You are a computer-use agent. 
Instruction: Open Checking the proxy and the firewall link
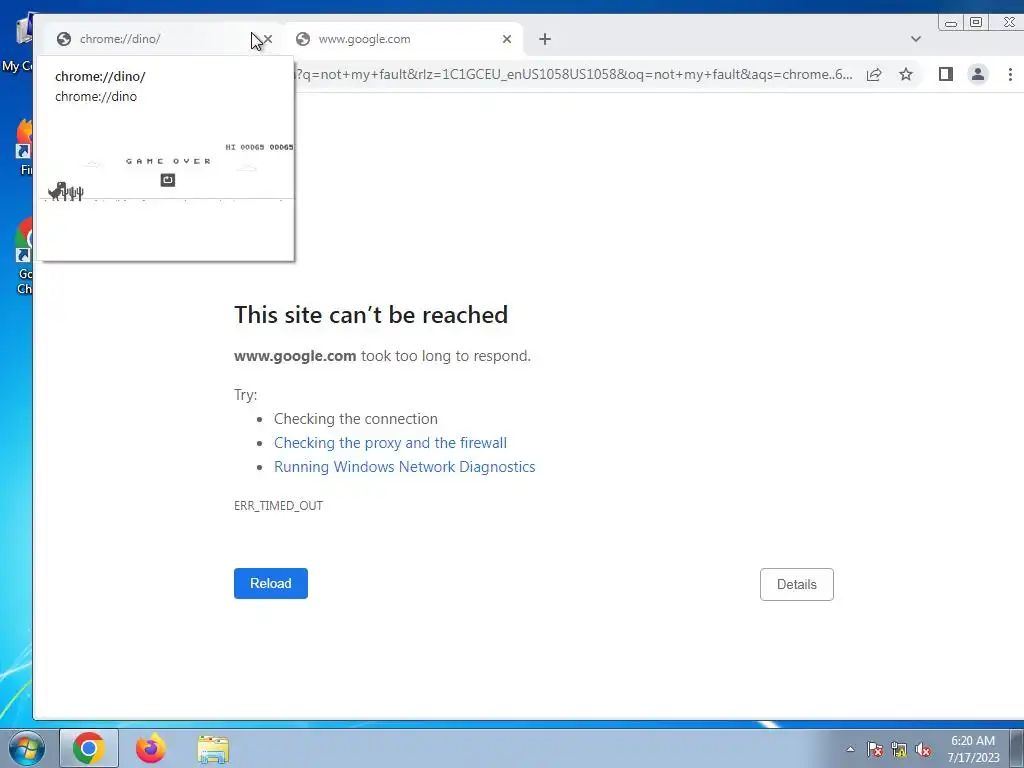(391, 443)
